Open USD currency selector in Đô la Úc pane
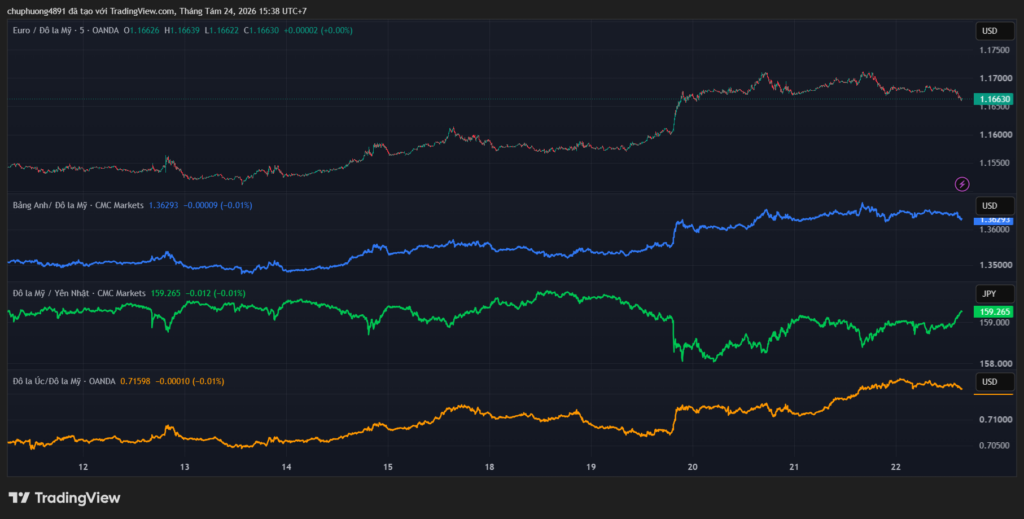The image size is (1024, 519). tap(995, 382)
